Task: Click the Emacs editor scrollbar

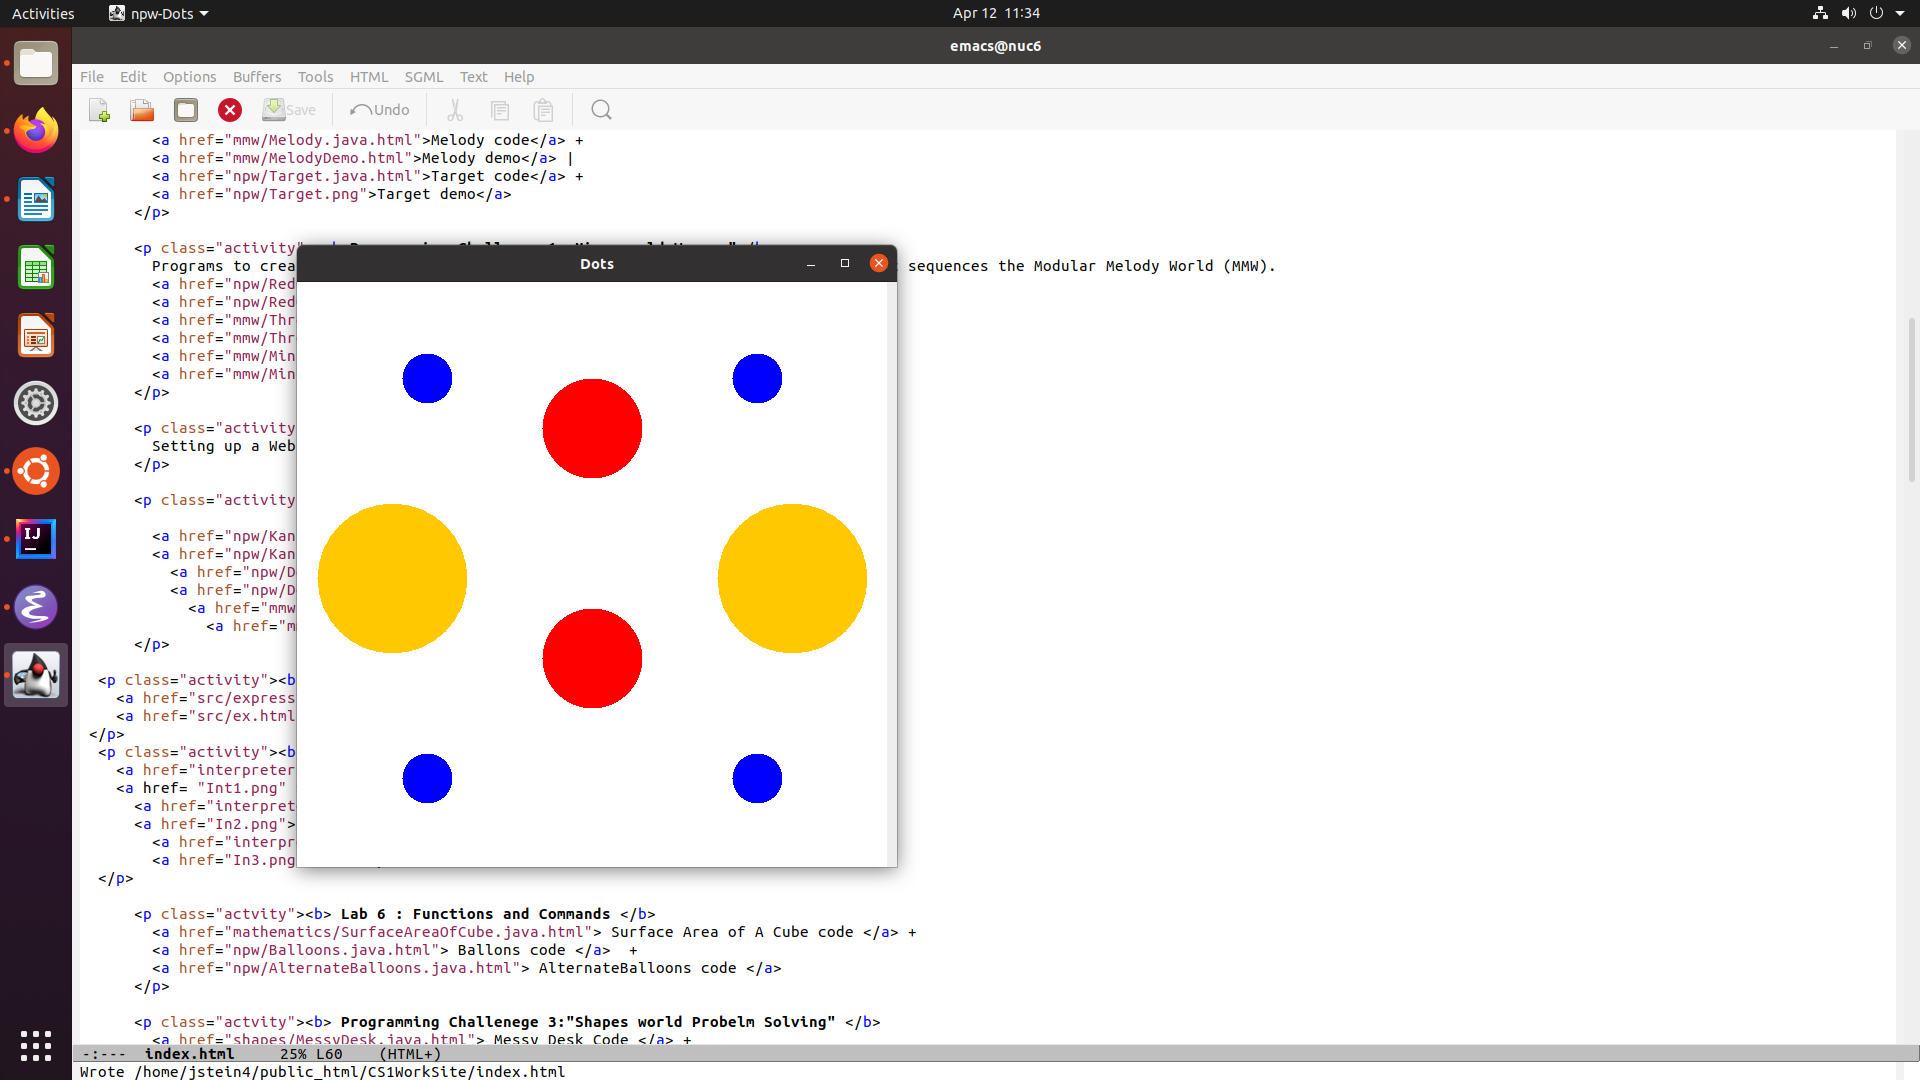Action: 1911,400
